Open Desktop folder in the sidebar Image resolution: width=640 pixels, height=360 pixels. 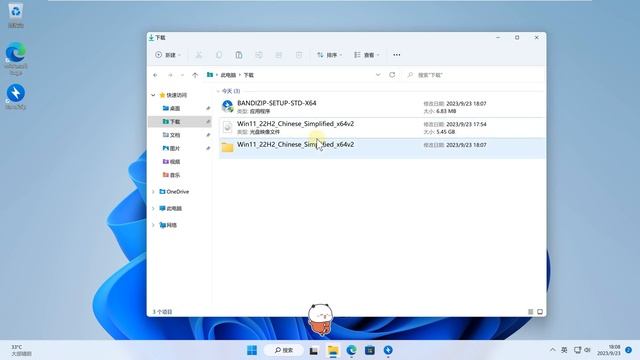coord(171,109)
